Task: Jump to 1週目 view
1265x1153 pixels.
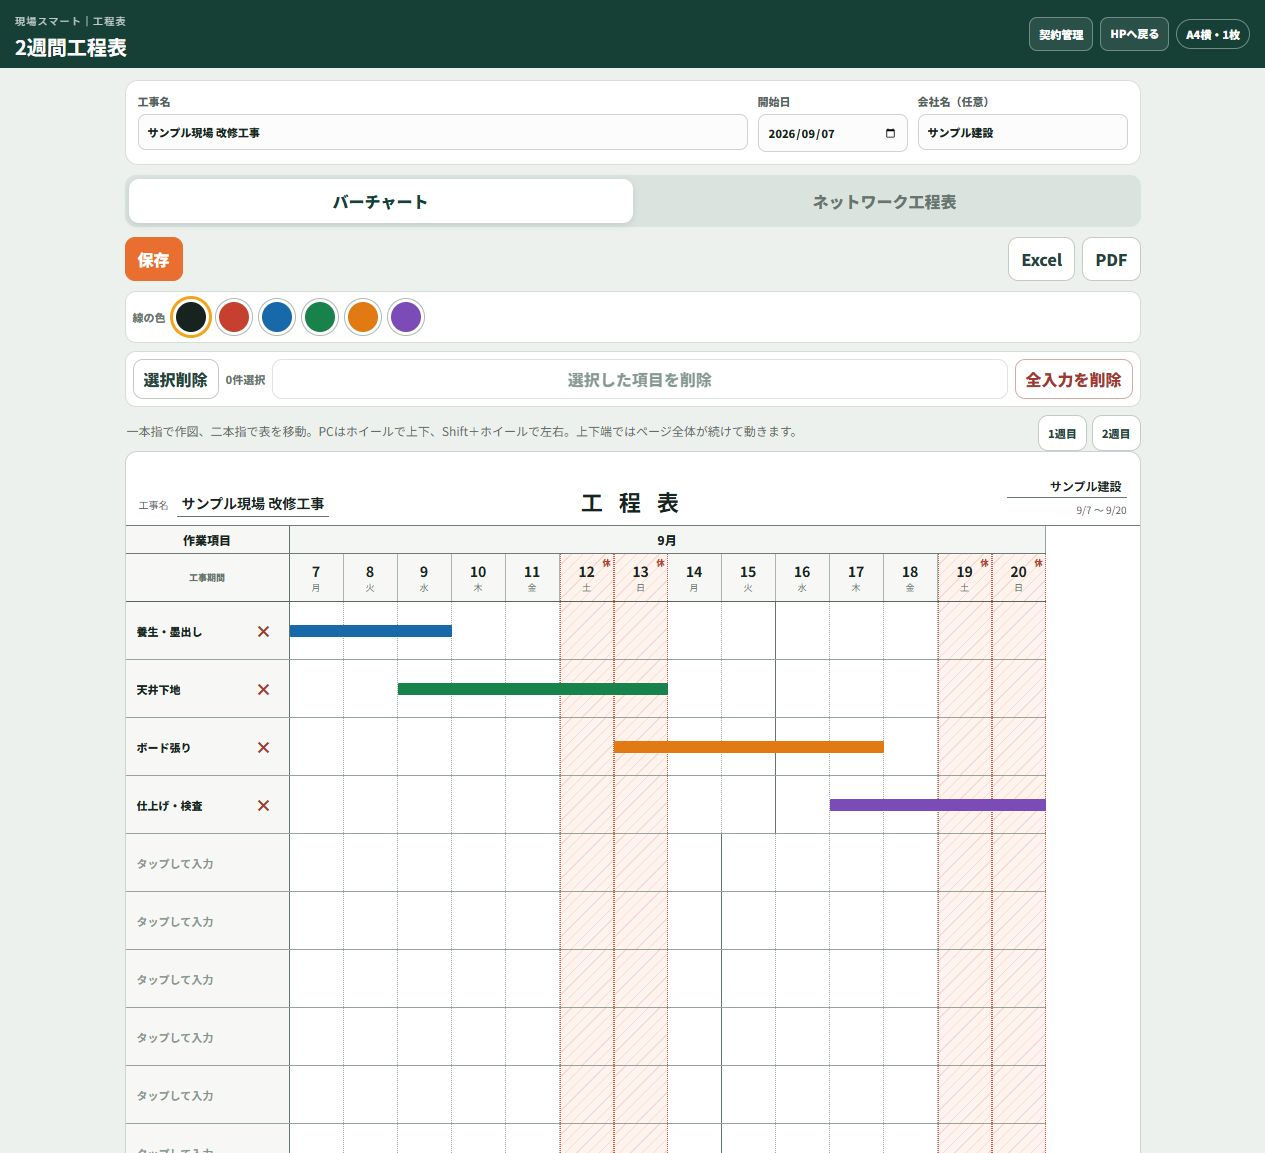Action: click(x=1062, y=433)
